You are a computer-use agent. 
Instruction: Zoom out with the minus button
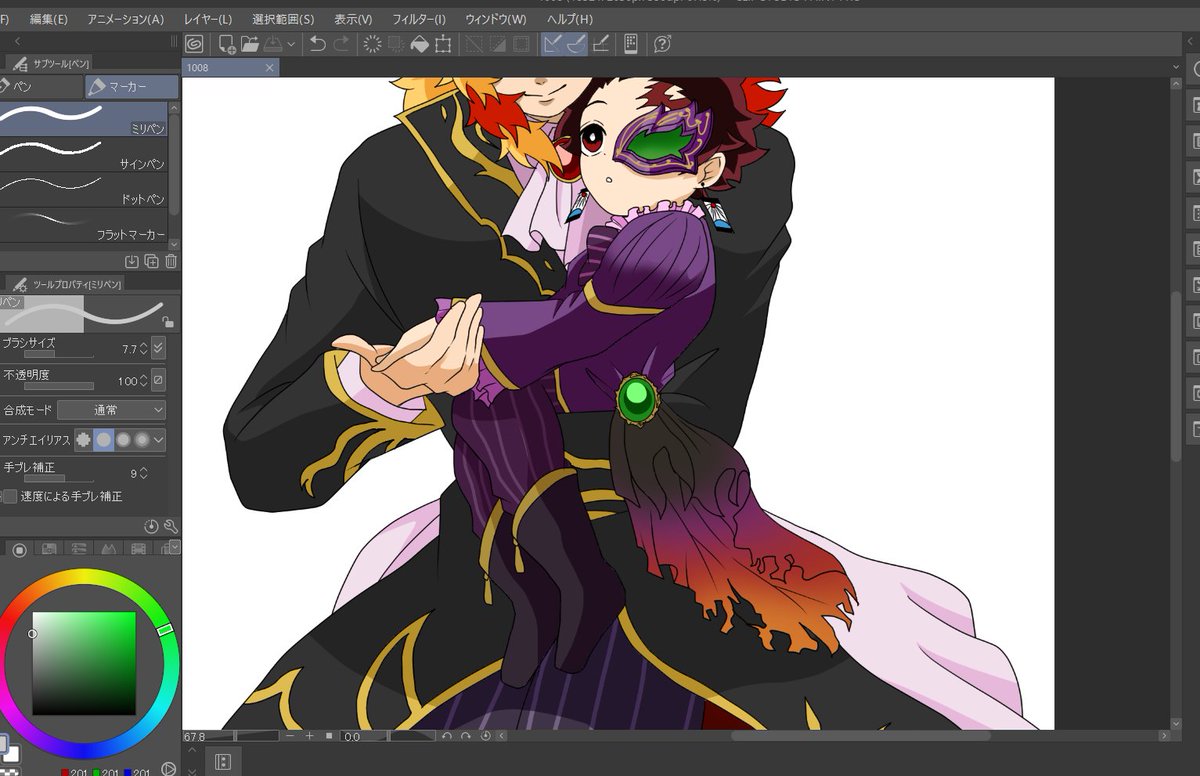[x=290, y=736]
